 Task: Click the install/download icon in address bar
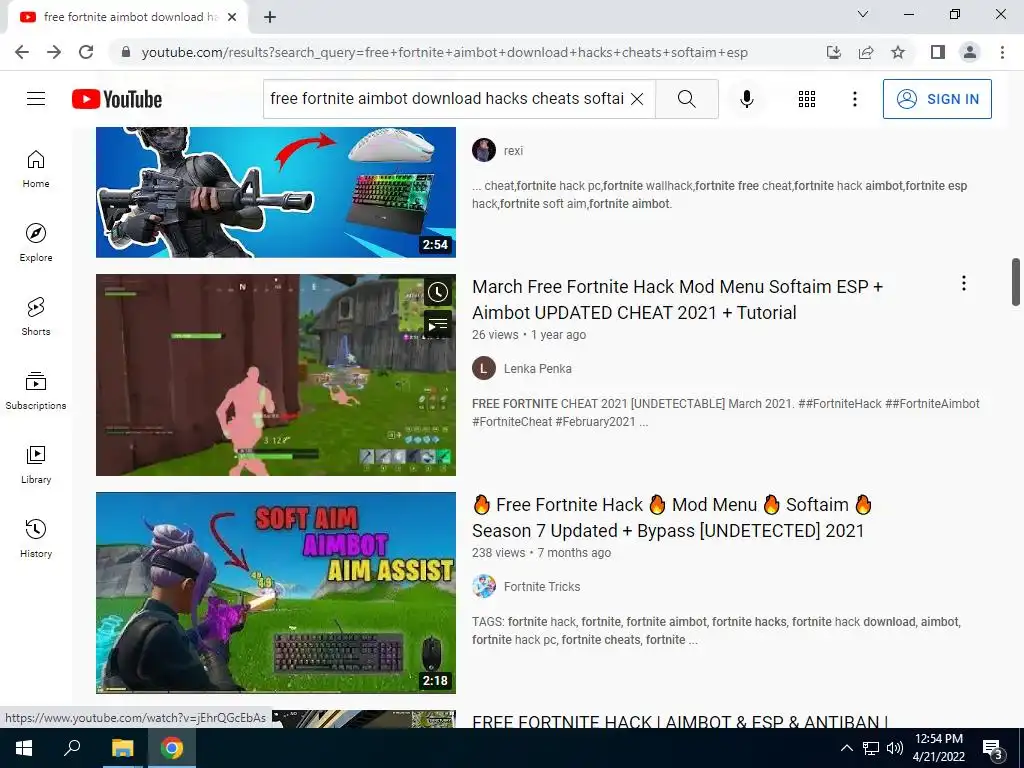(x=834, y=52)
